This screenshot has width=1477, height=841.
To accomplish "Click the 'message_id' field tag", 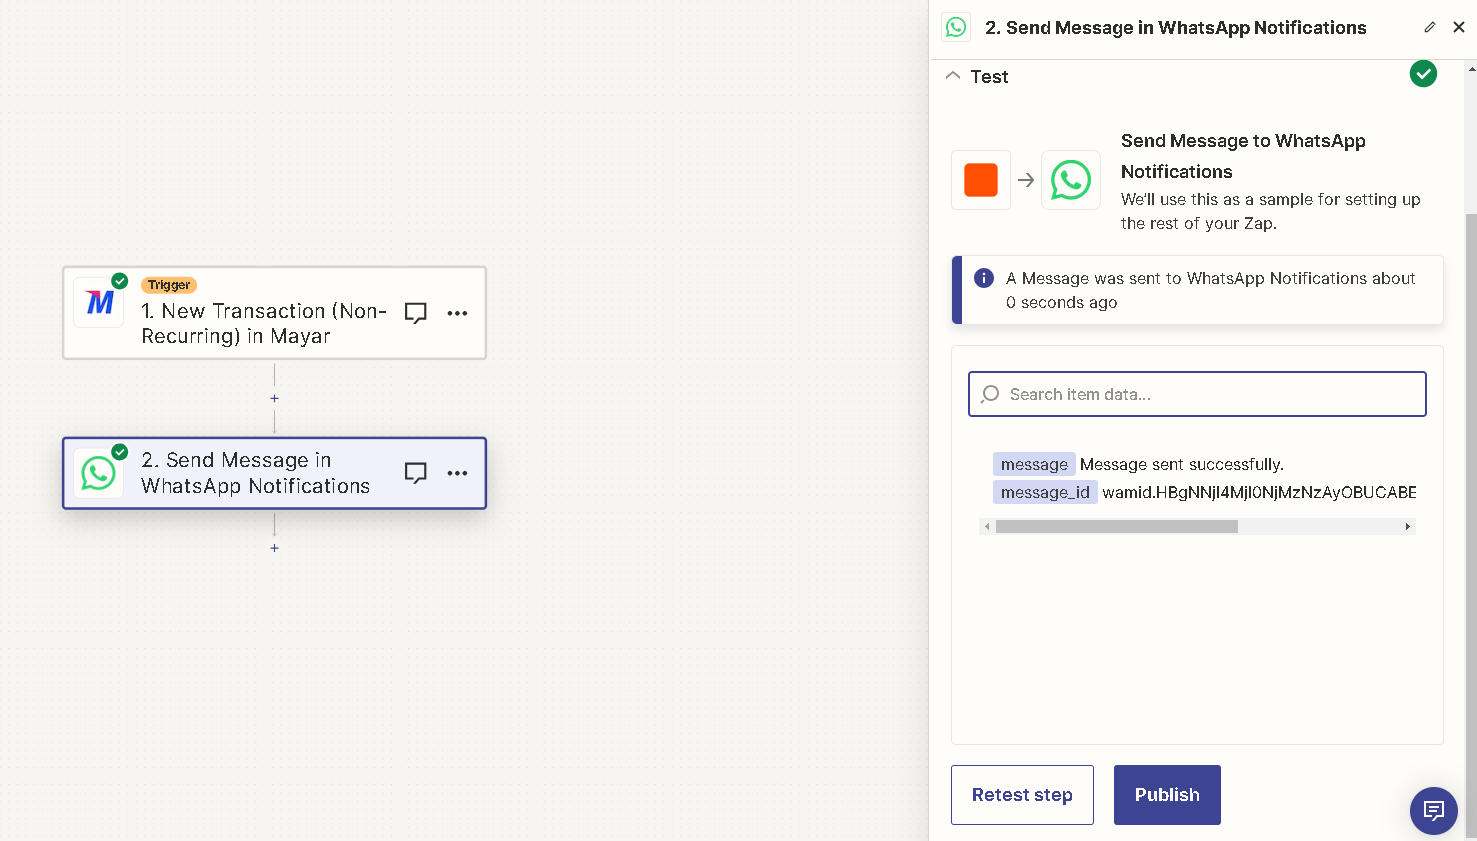I will (x=1045, y=492).
